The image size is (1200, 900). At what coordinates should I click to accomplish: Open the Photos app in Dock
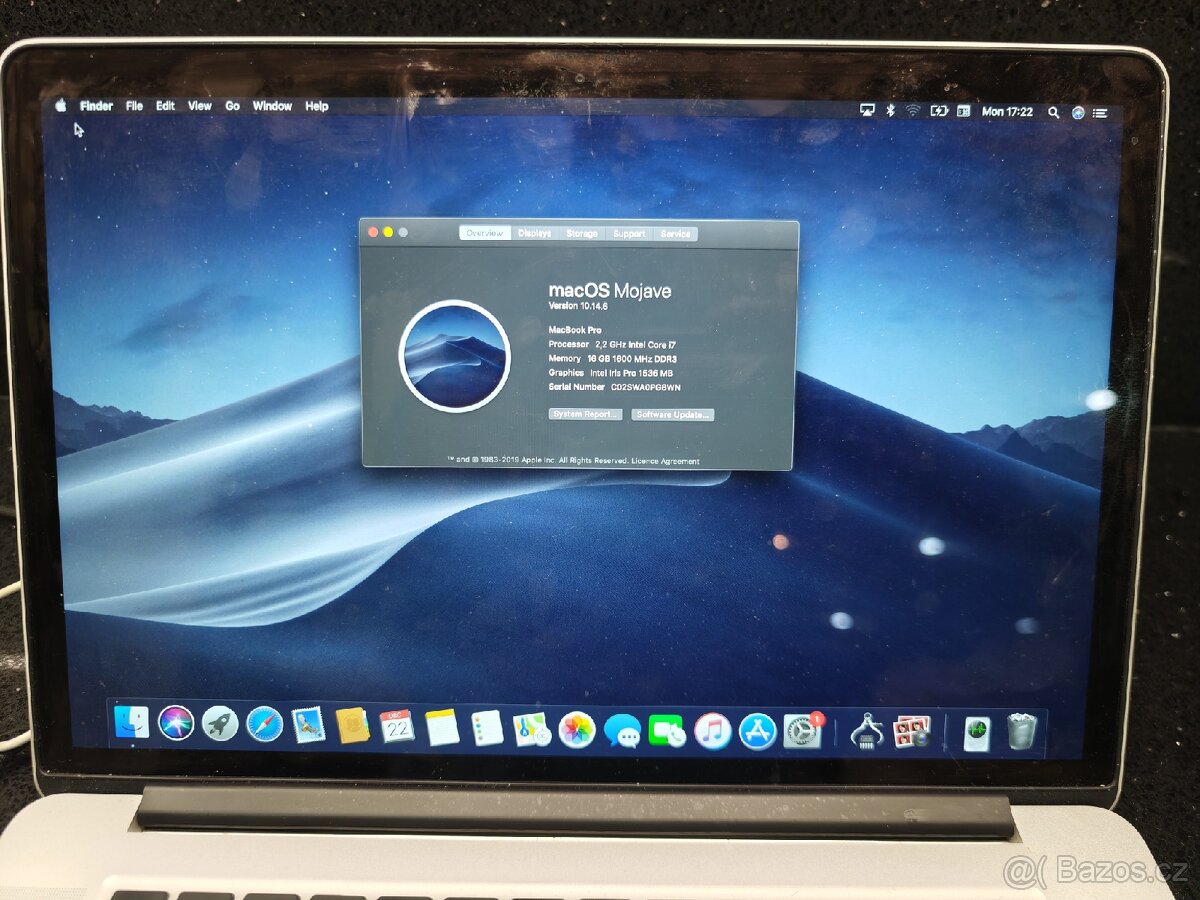tap(577, 729)
